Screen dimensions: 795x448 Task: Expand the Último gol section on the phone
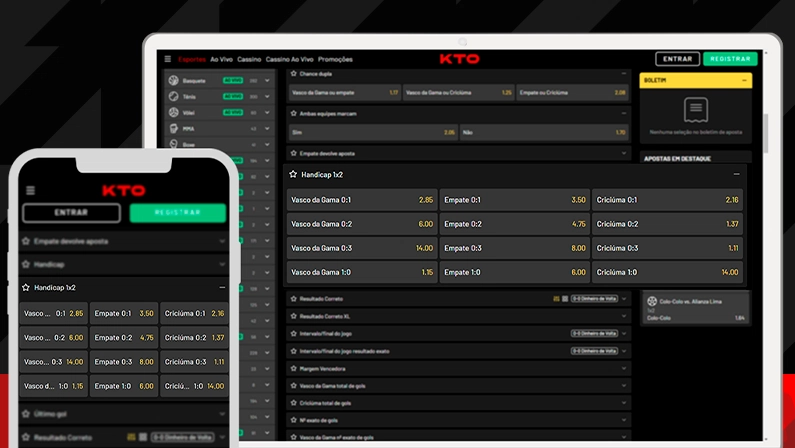click(222, 413)
